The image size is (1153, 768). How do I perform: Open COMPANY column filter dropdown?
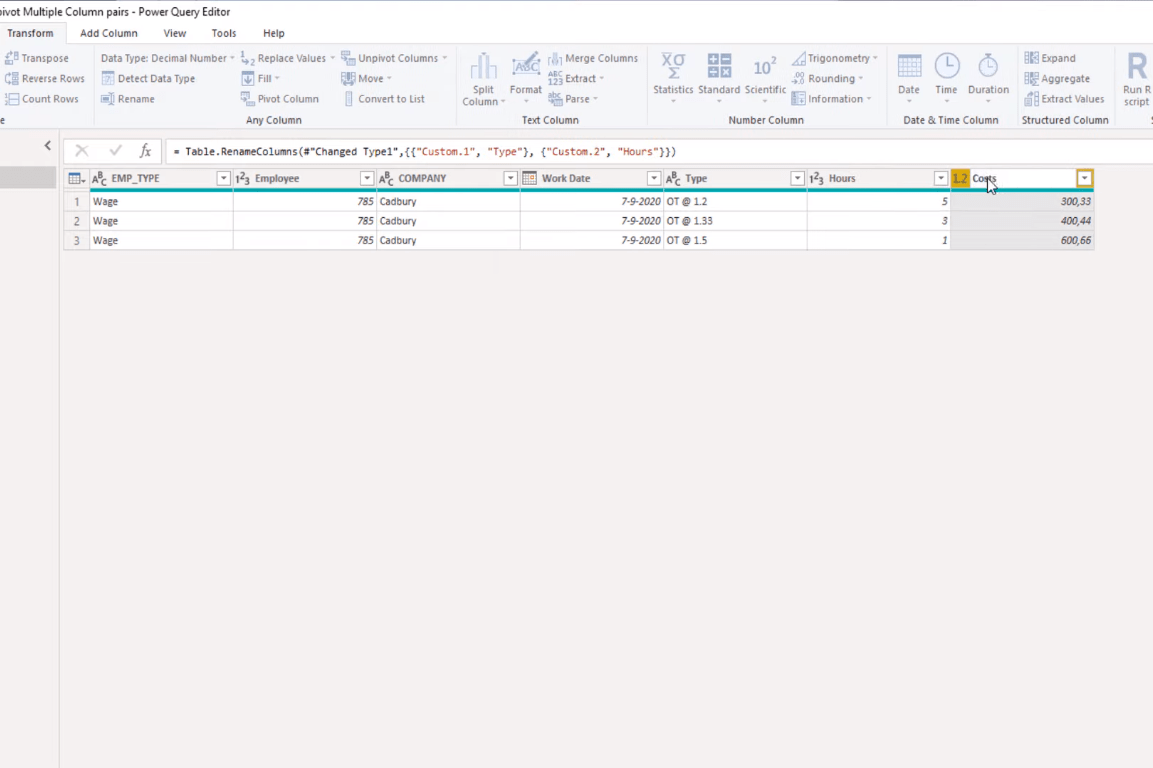coord(510,179)
